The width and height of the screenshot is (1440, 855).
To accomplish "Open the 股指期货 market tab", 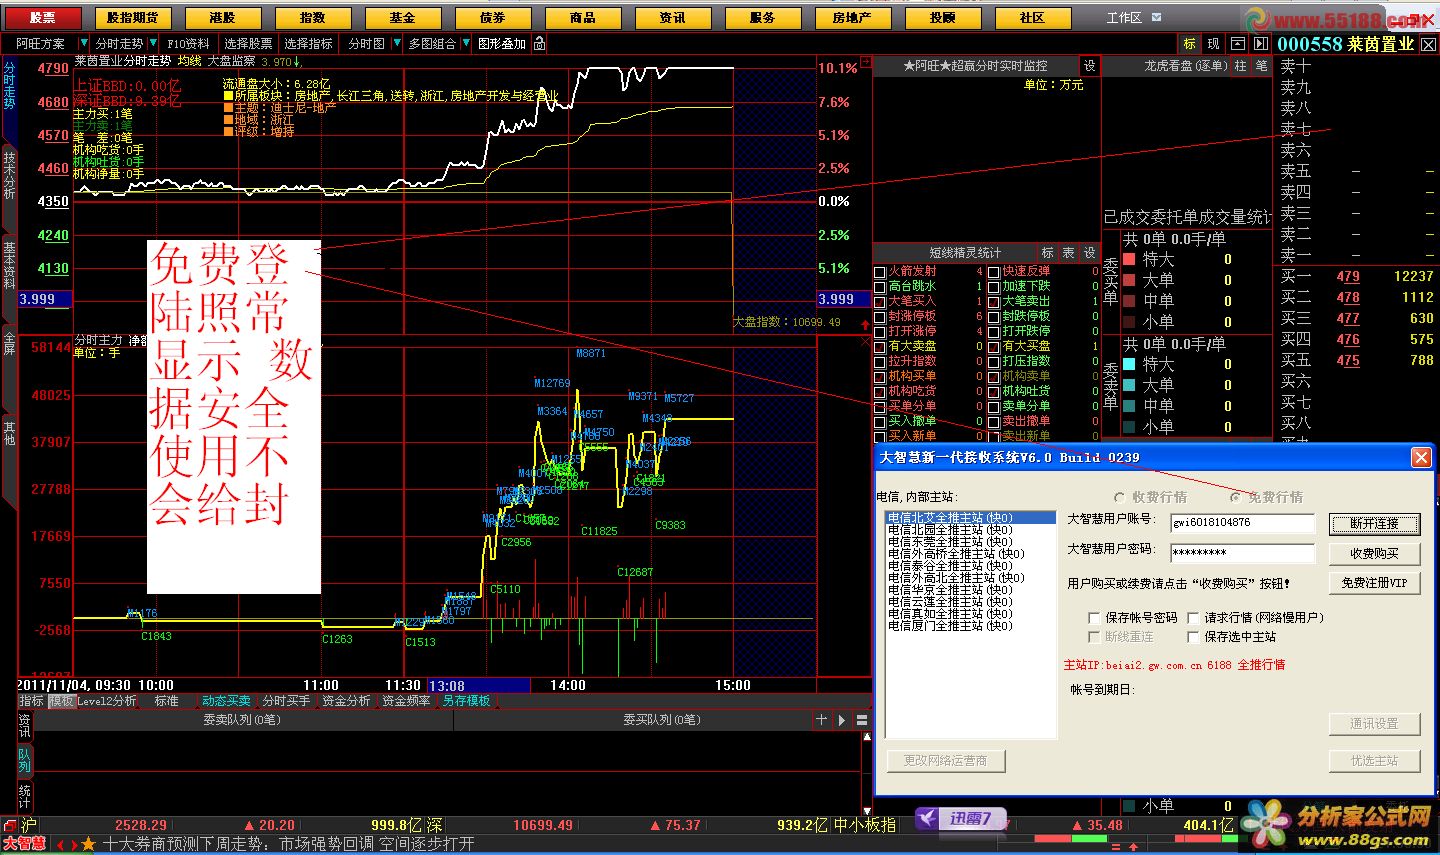I will tap(133, 18).
